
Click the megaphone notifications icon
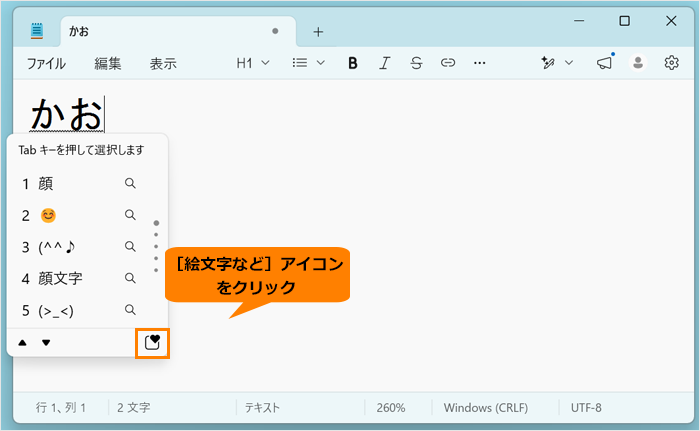(x=604, y=63)
